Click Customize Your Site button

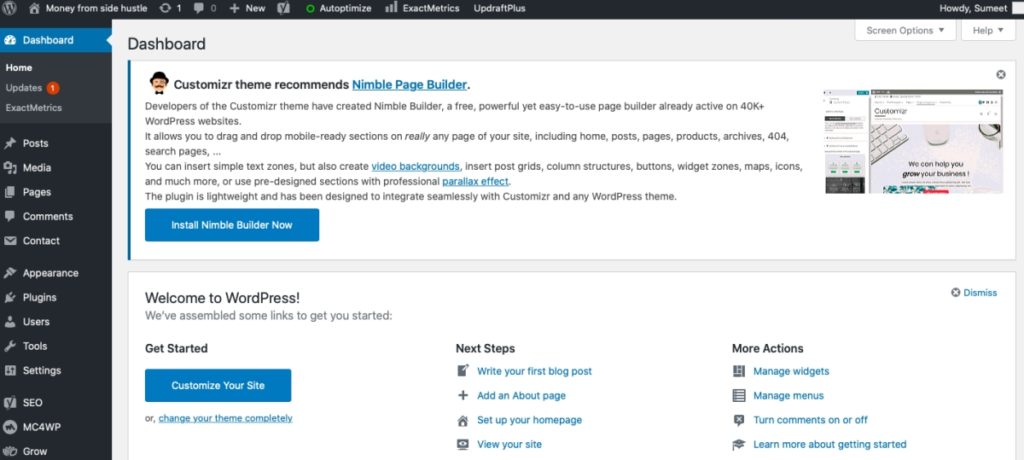click(218, 386)
